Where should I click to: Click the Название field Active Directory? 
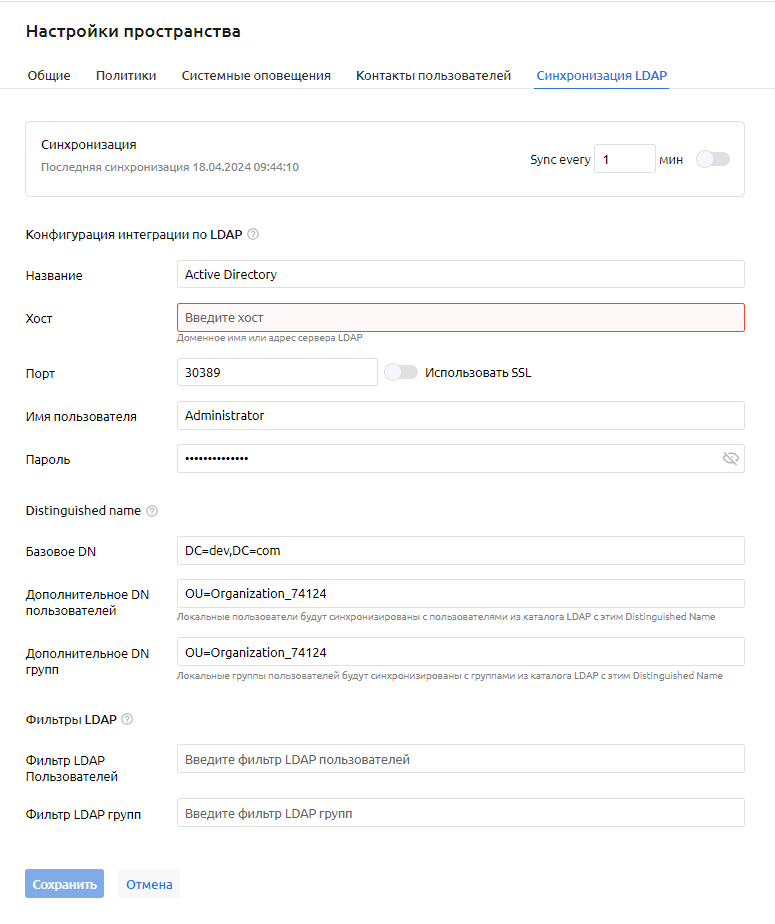(x=460, y=274)
